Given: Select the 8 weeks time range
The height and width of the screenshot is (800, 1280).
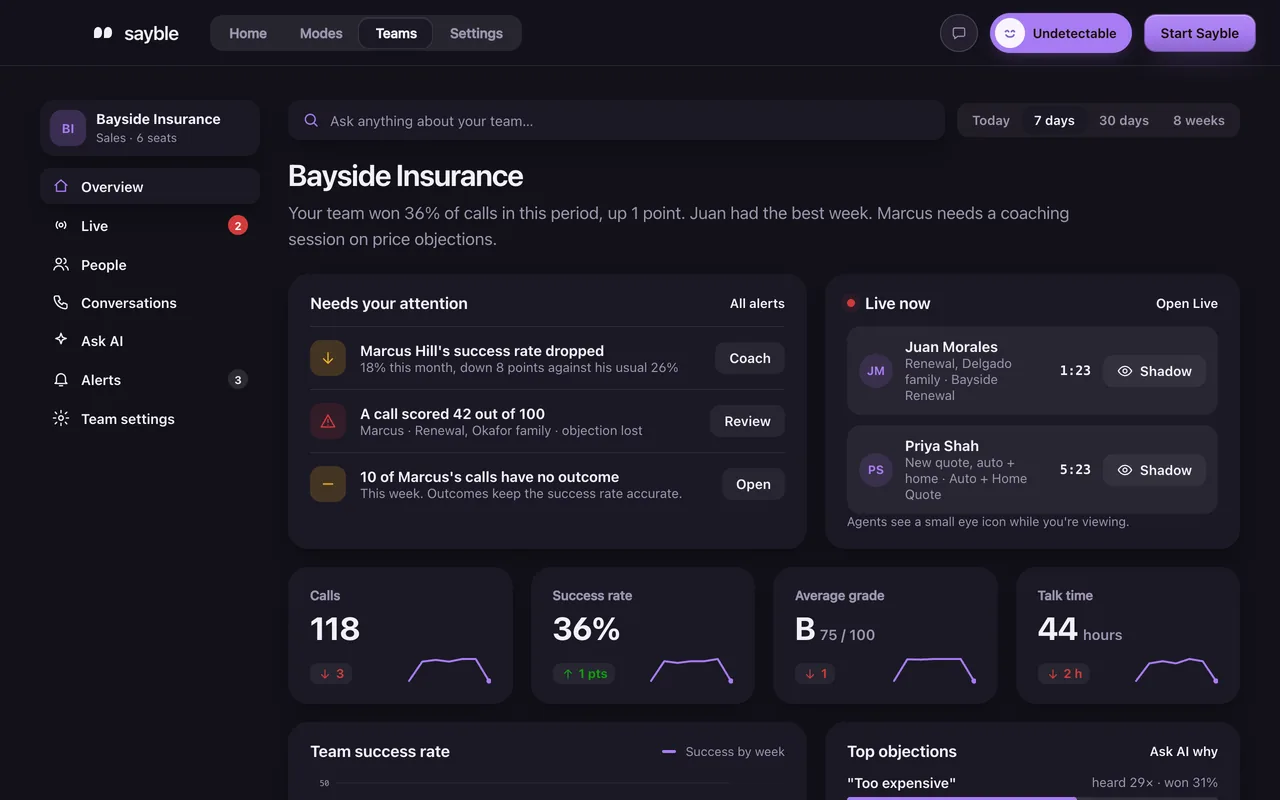Looking at the screenshot, I should 1199,120.
